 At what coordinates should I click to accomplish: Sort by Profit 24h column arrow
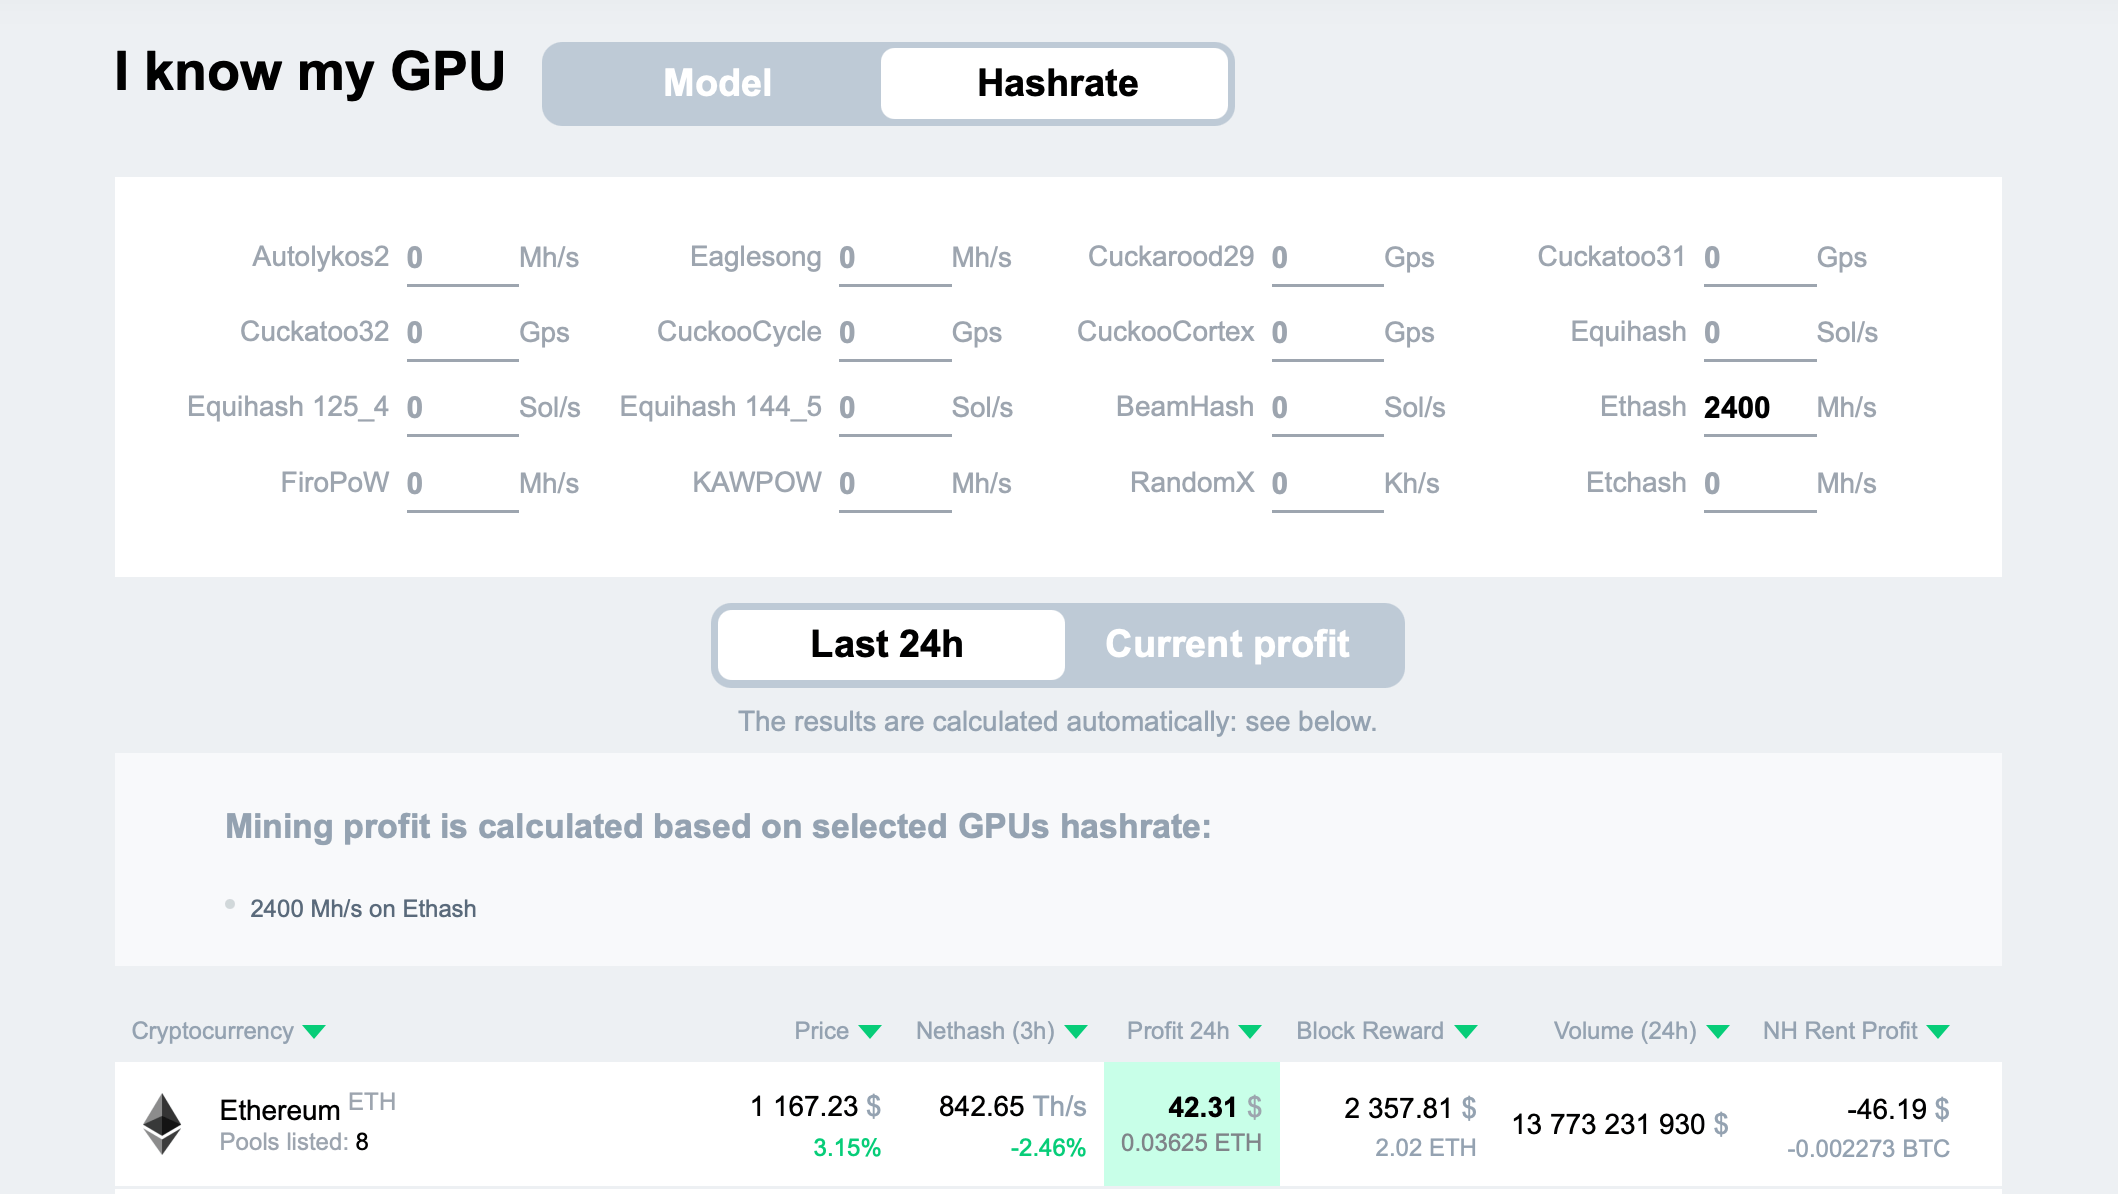coord(1250,1032)
